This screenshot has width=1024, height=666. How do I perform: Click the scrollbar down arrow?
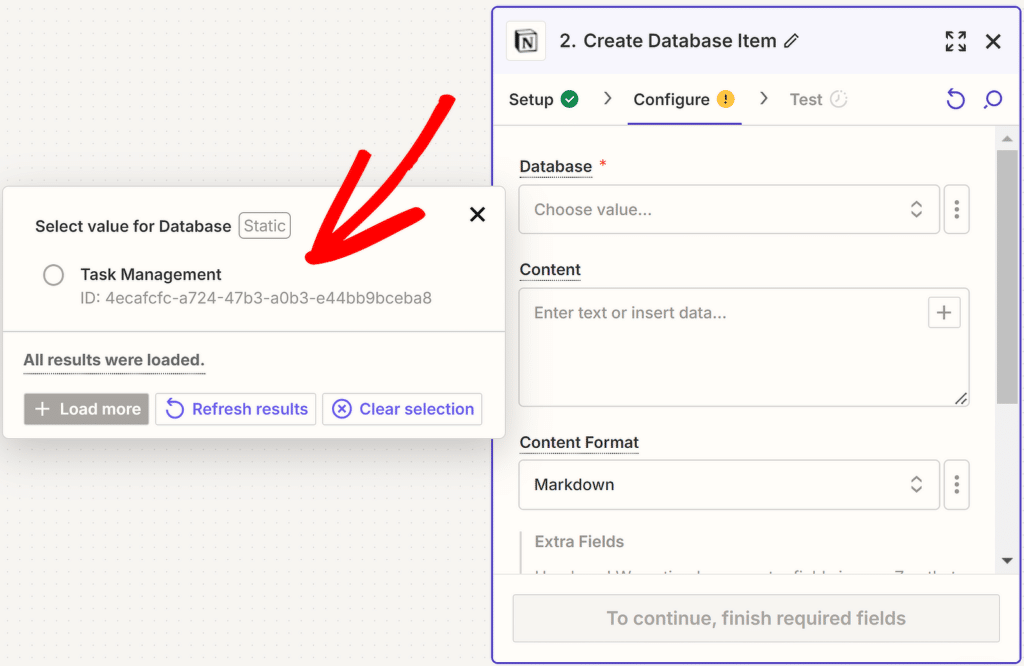click(1006, 561)
